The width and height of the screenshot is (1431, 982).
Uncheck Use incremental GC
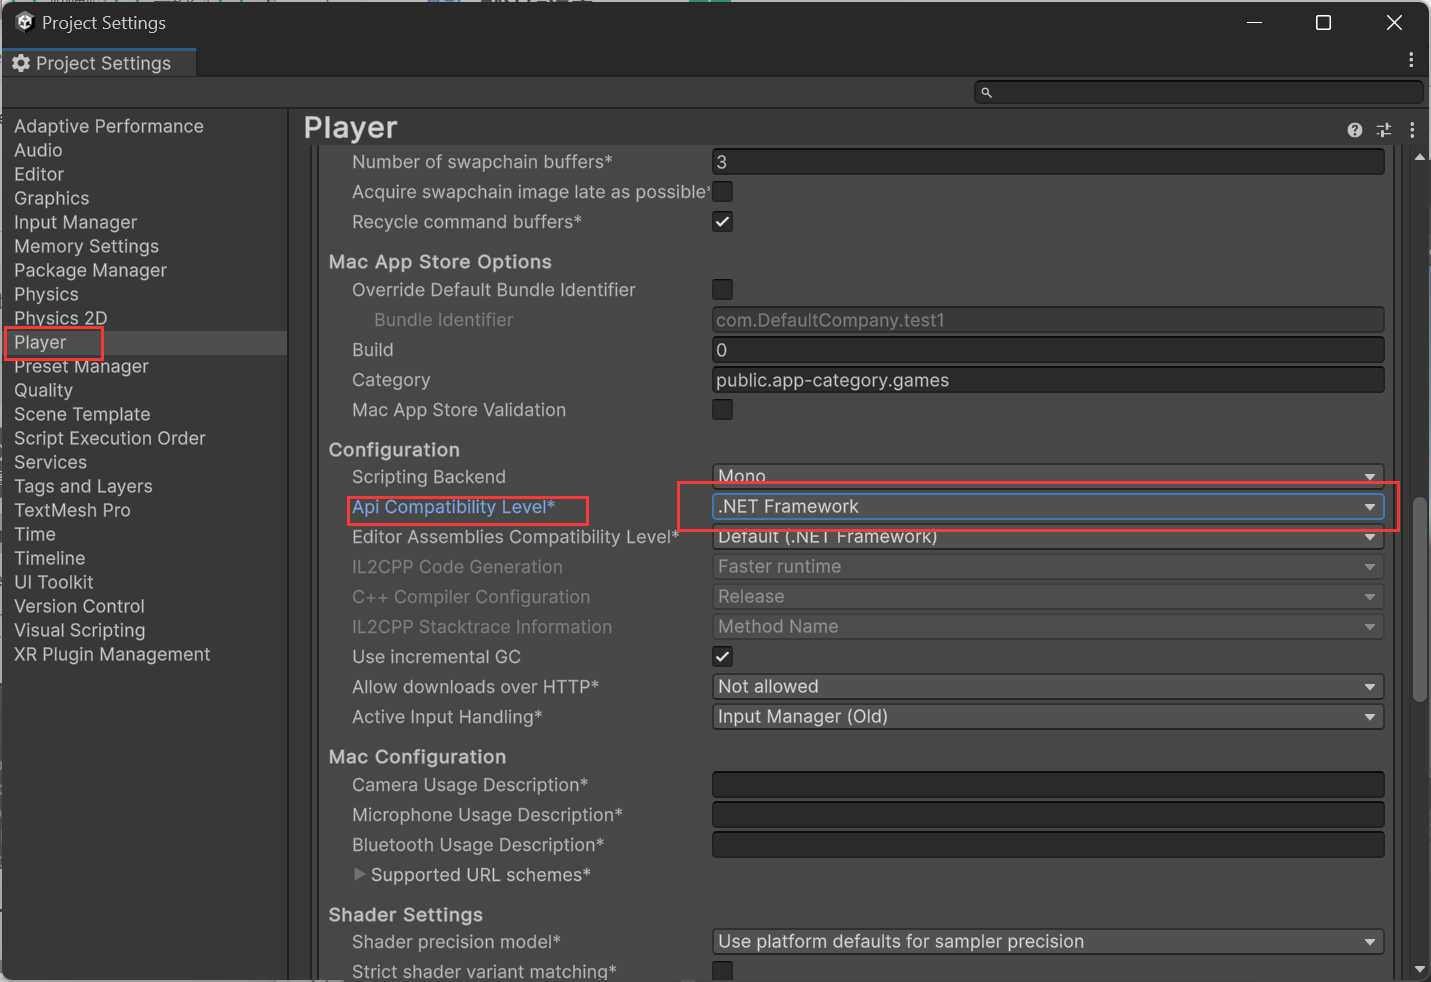coord(722,656)
